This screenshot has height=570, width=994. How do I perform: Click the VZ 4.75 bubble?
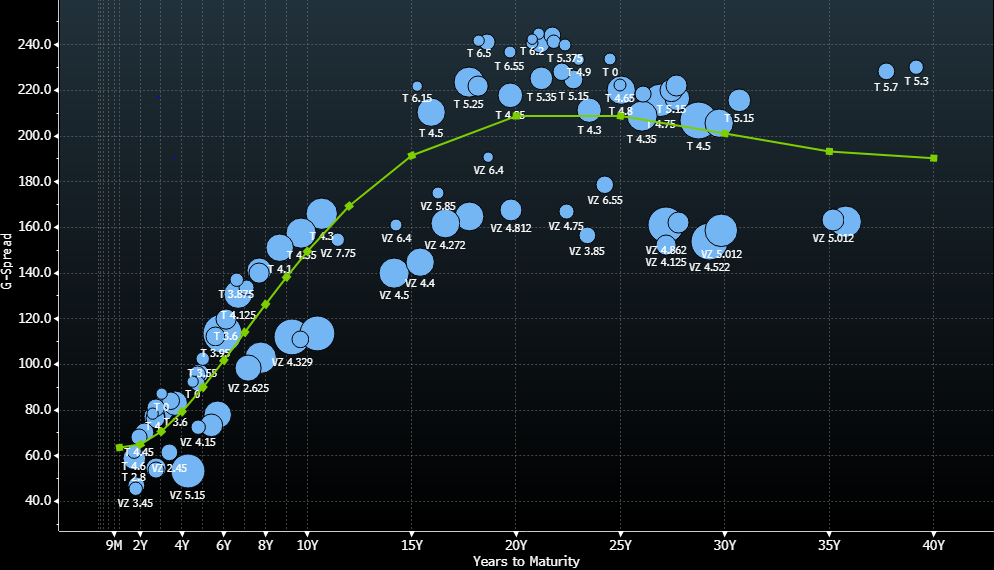(566, 212)
